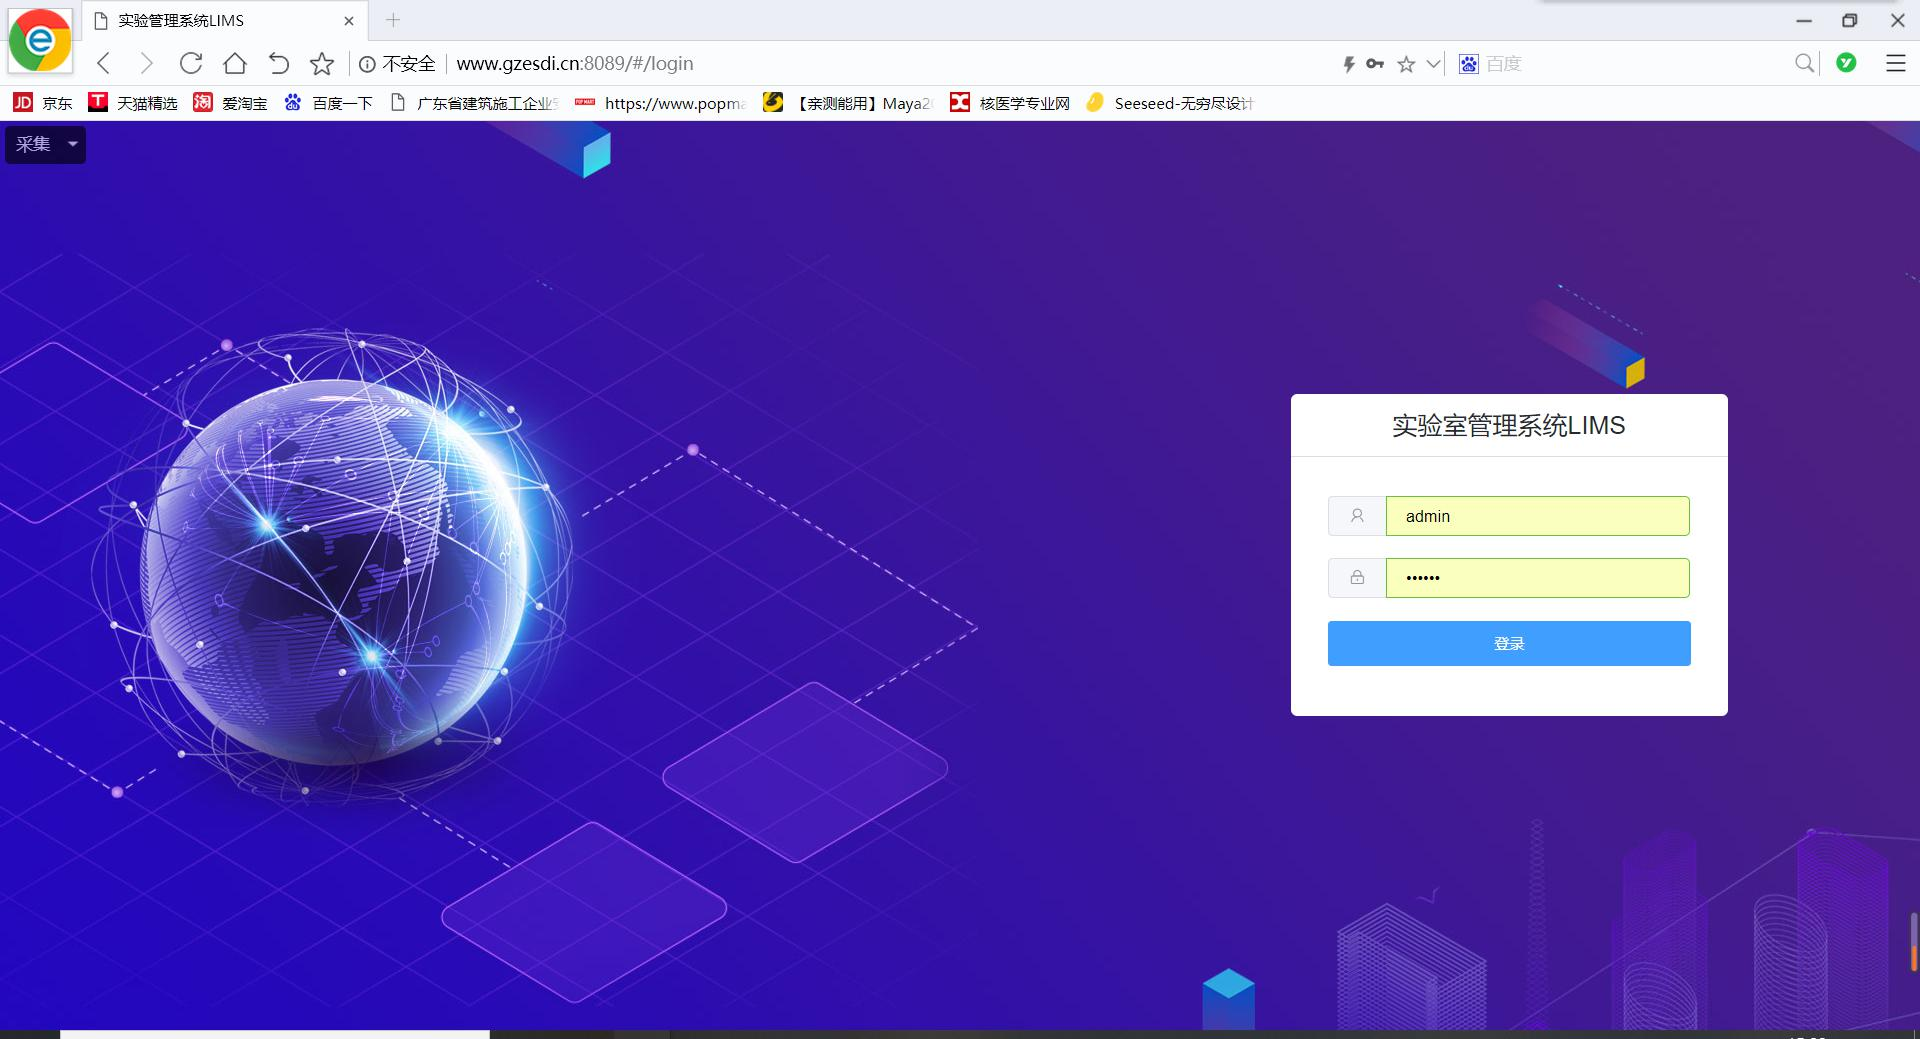Click the admin username input field
This screenshot has width=1920, height=1039.
[1537, 516]
